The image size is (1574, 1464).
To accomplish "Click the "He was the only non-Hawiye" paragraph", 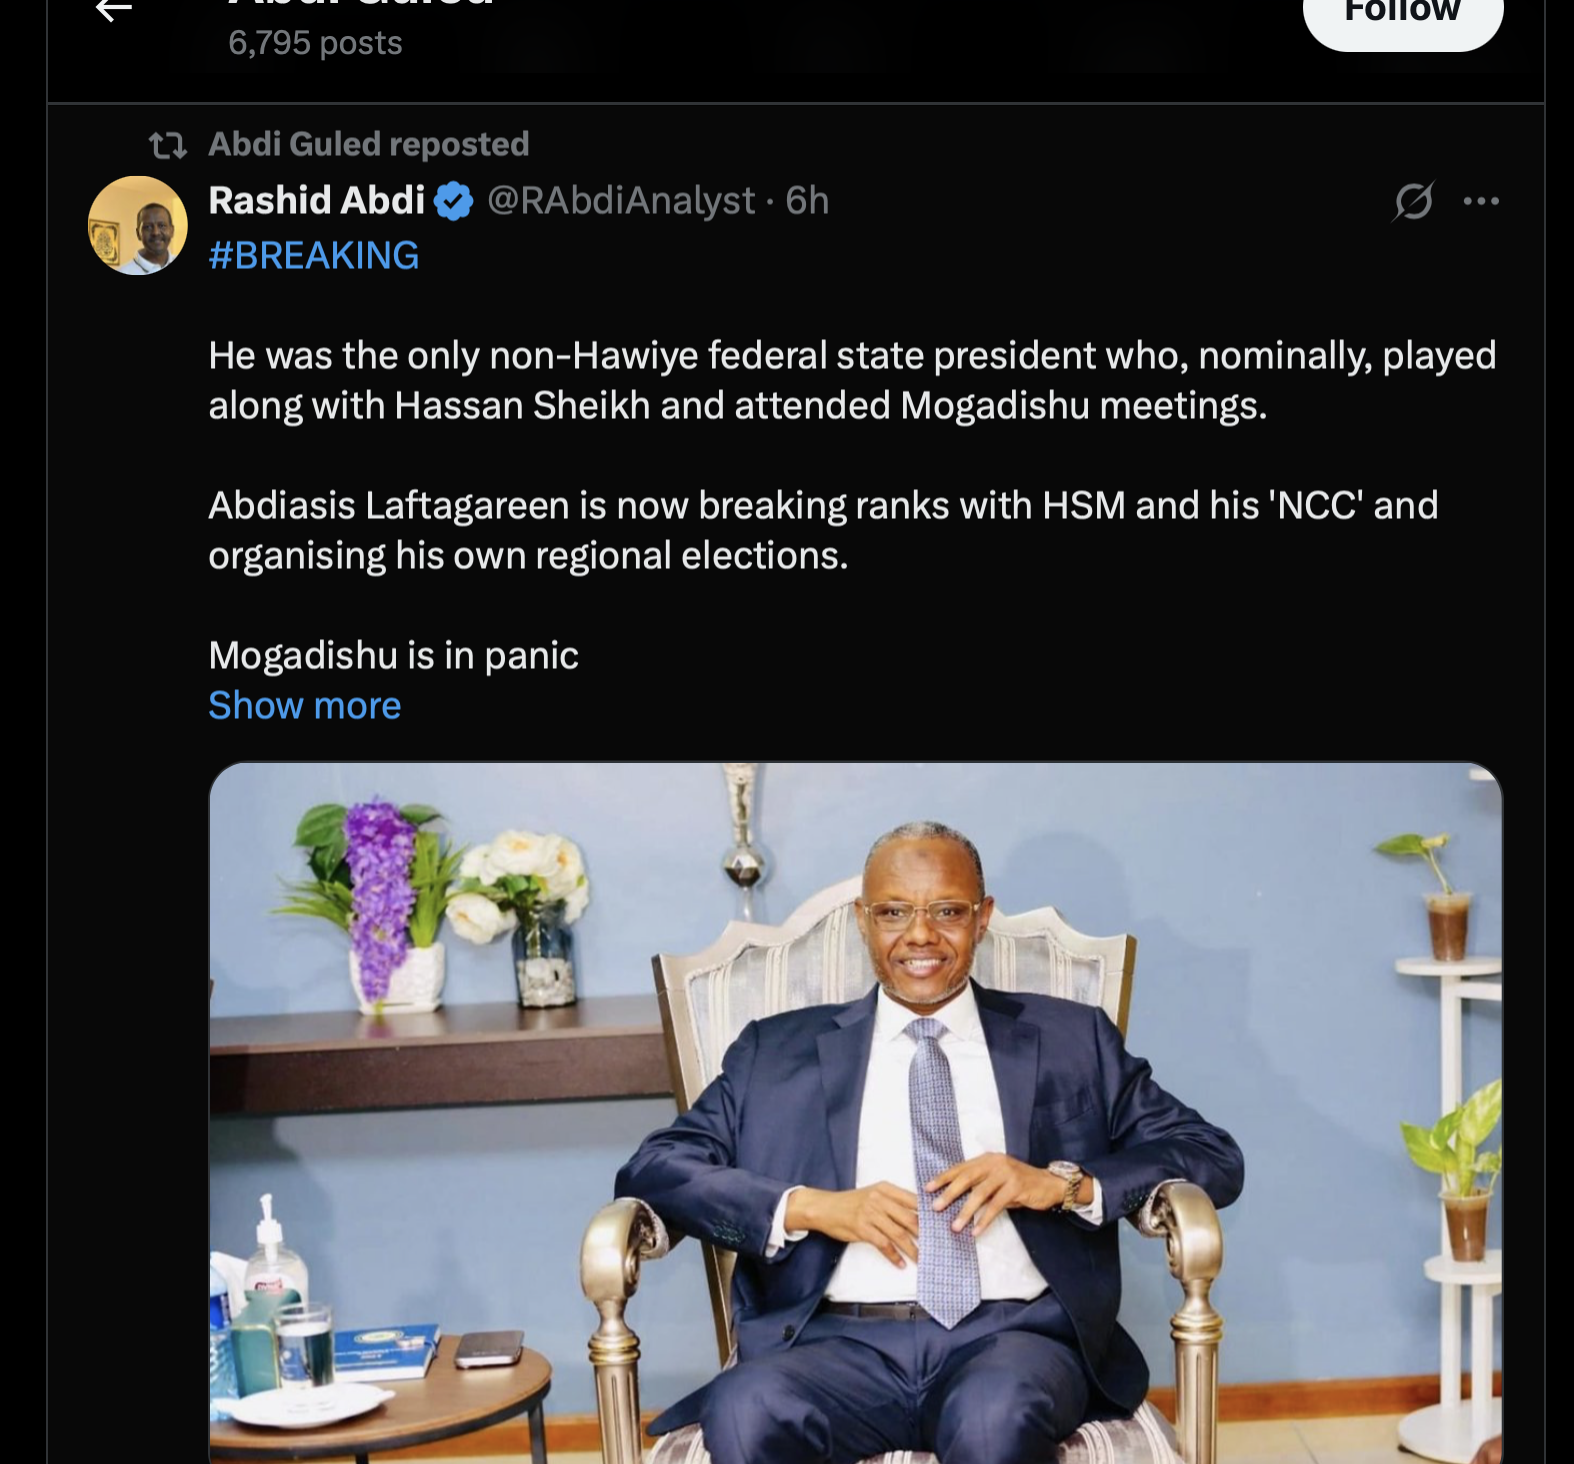I will [852, 380].
